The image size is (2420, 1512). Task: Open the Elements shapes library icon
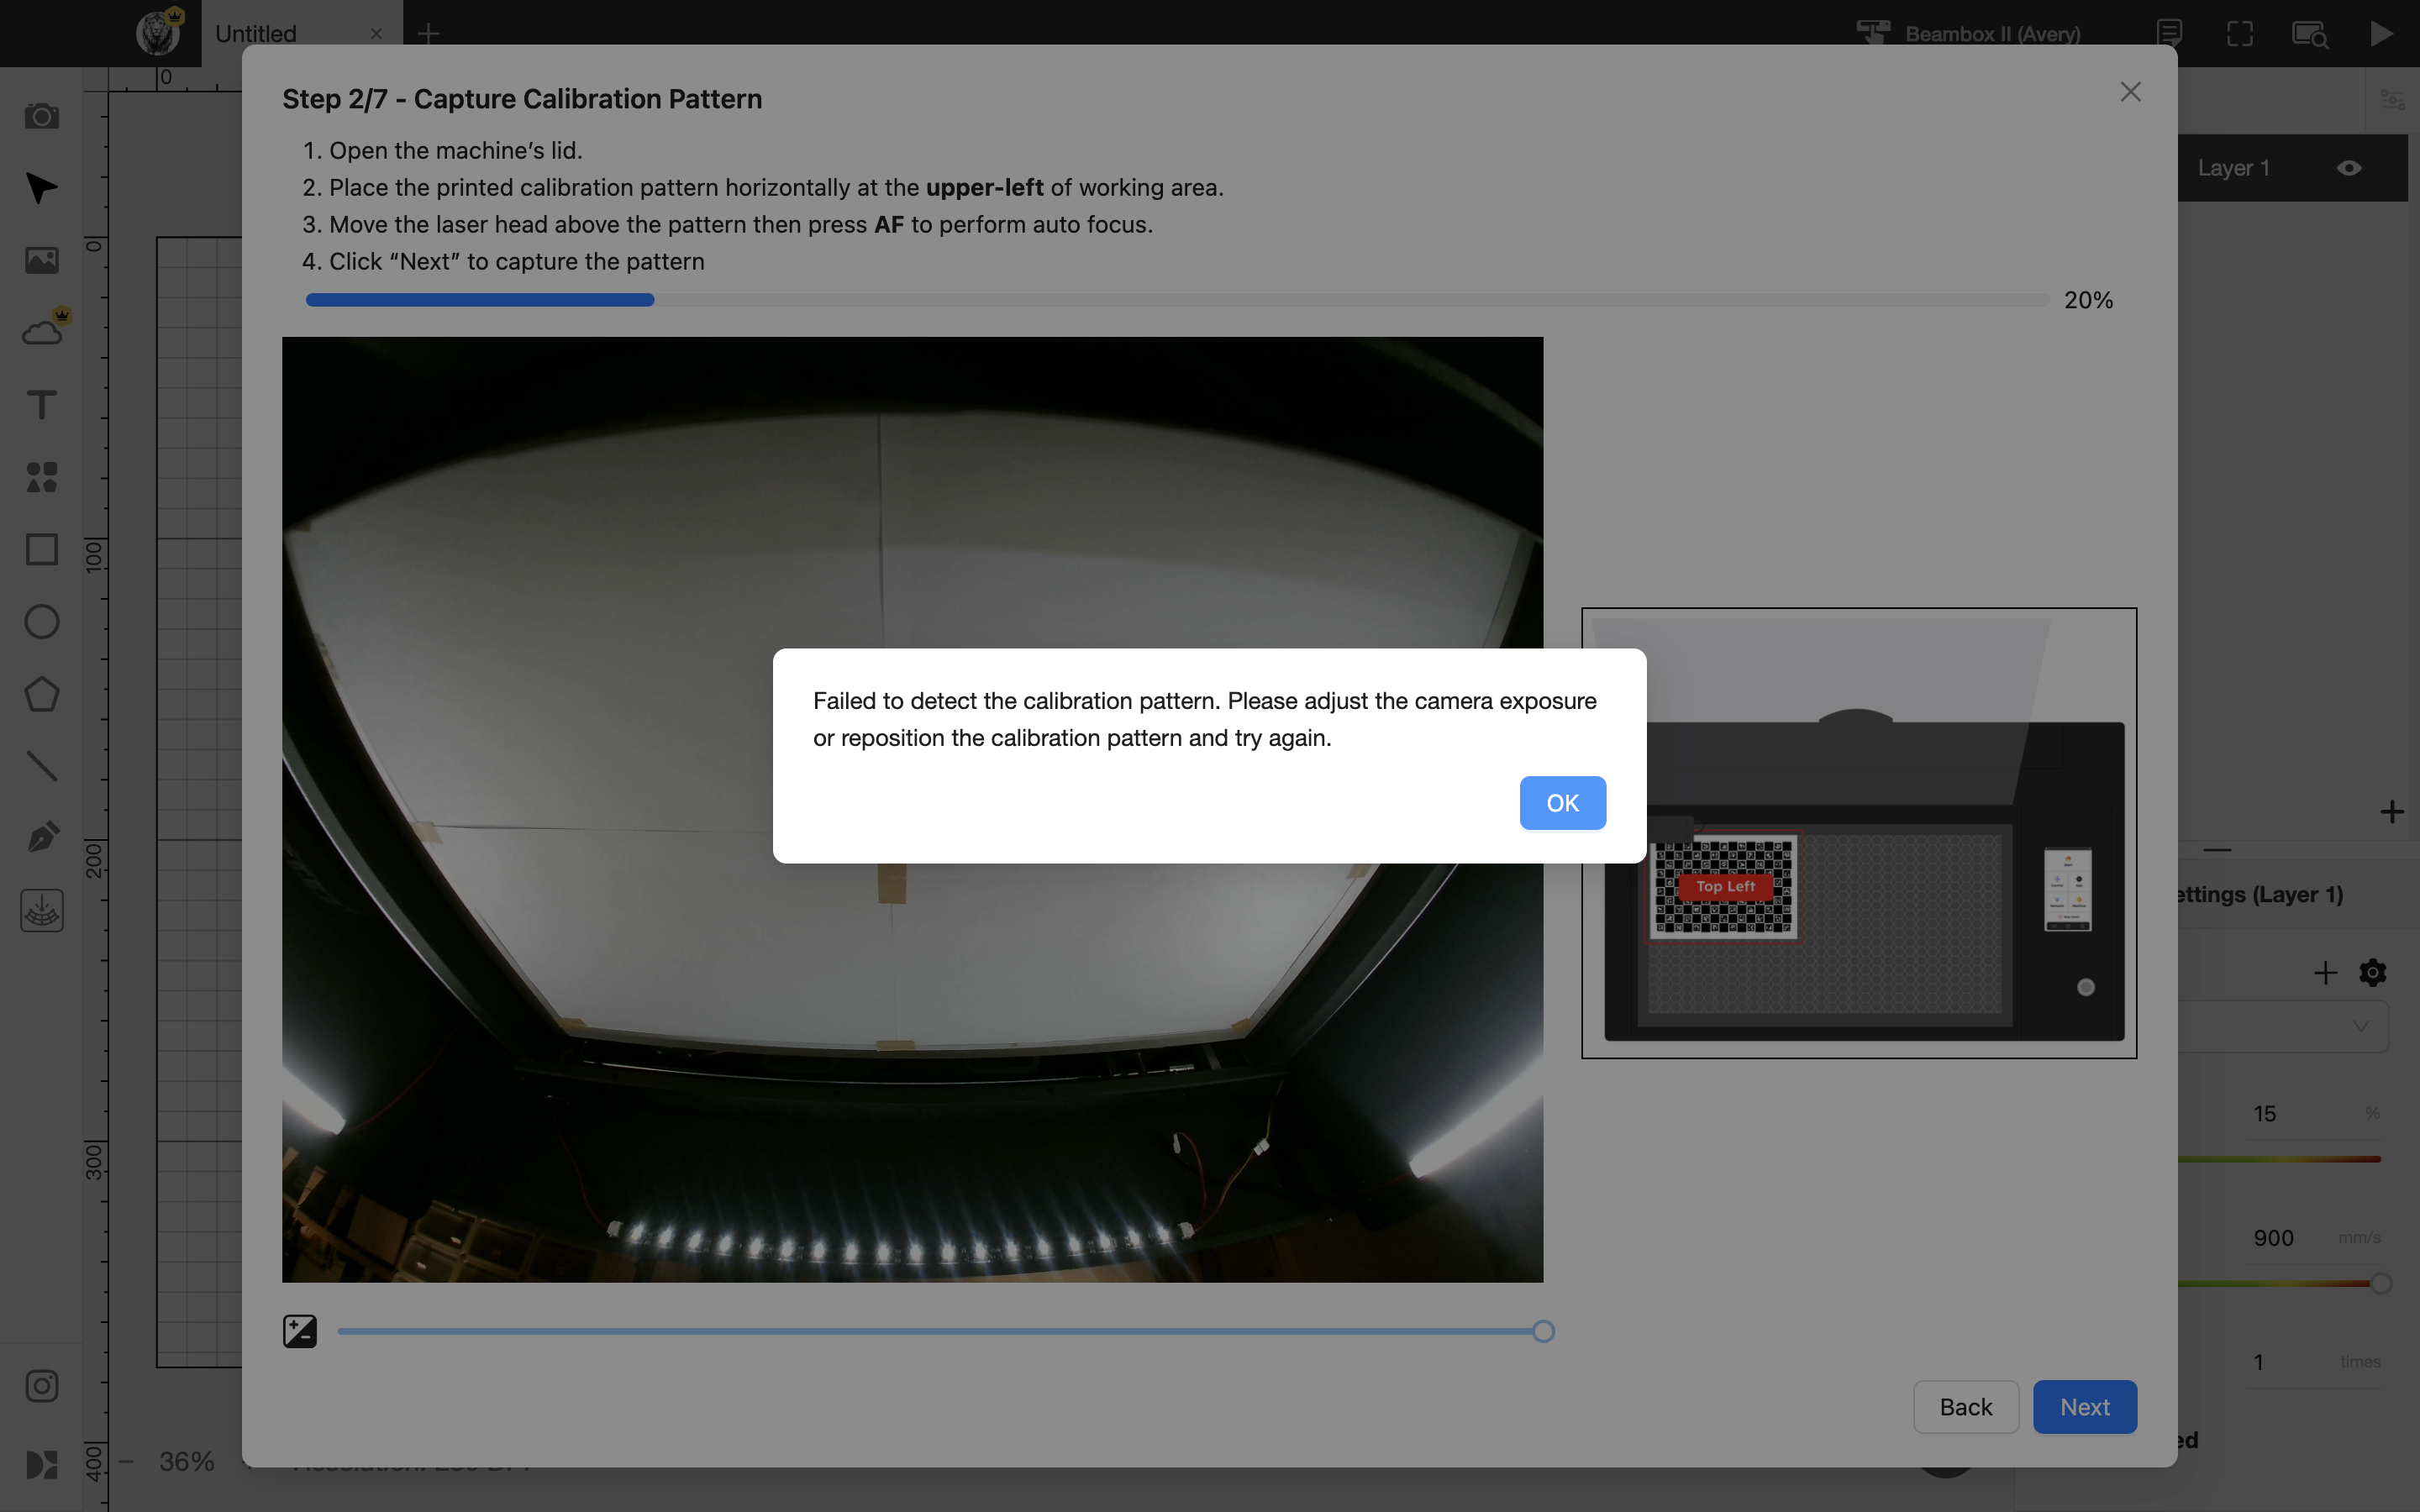tap(41, 477)
